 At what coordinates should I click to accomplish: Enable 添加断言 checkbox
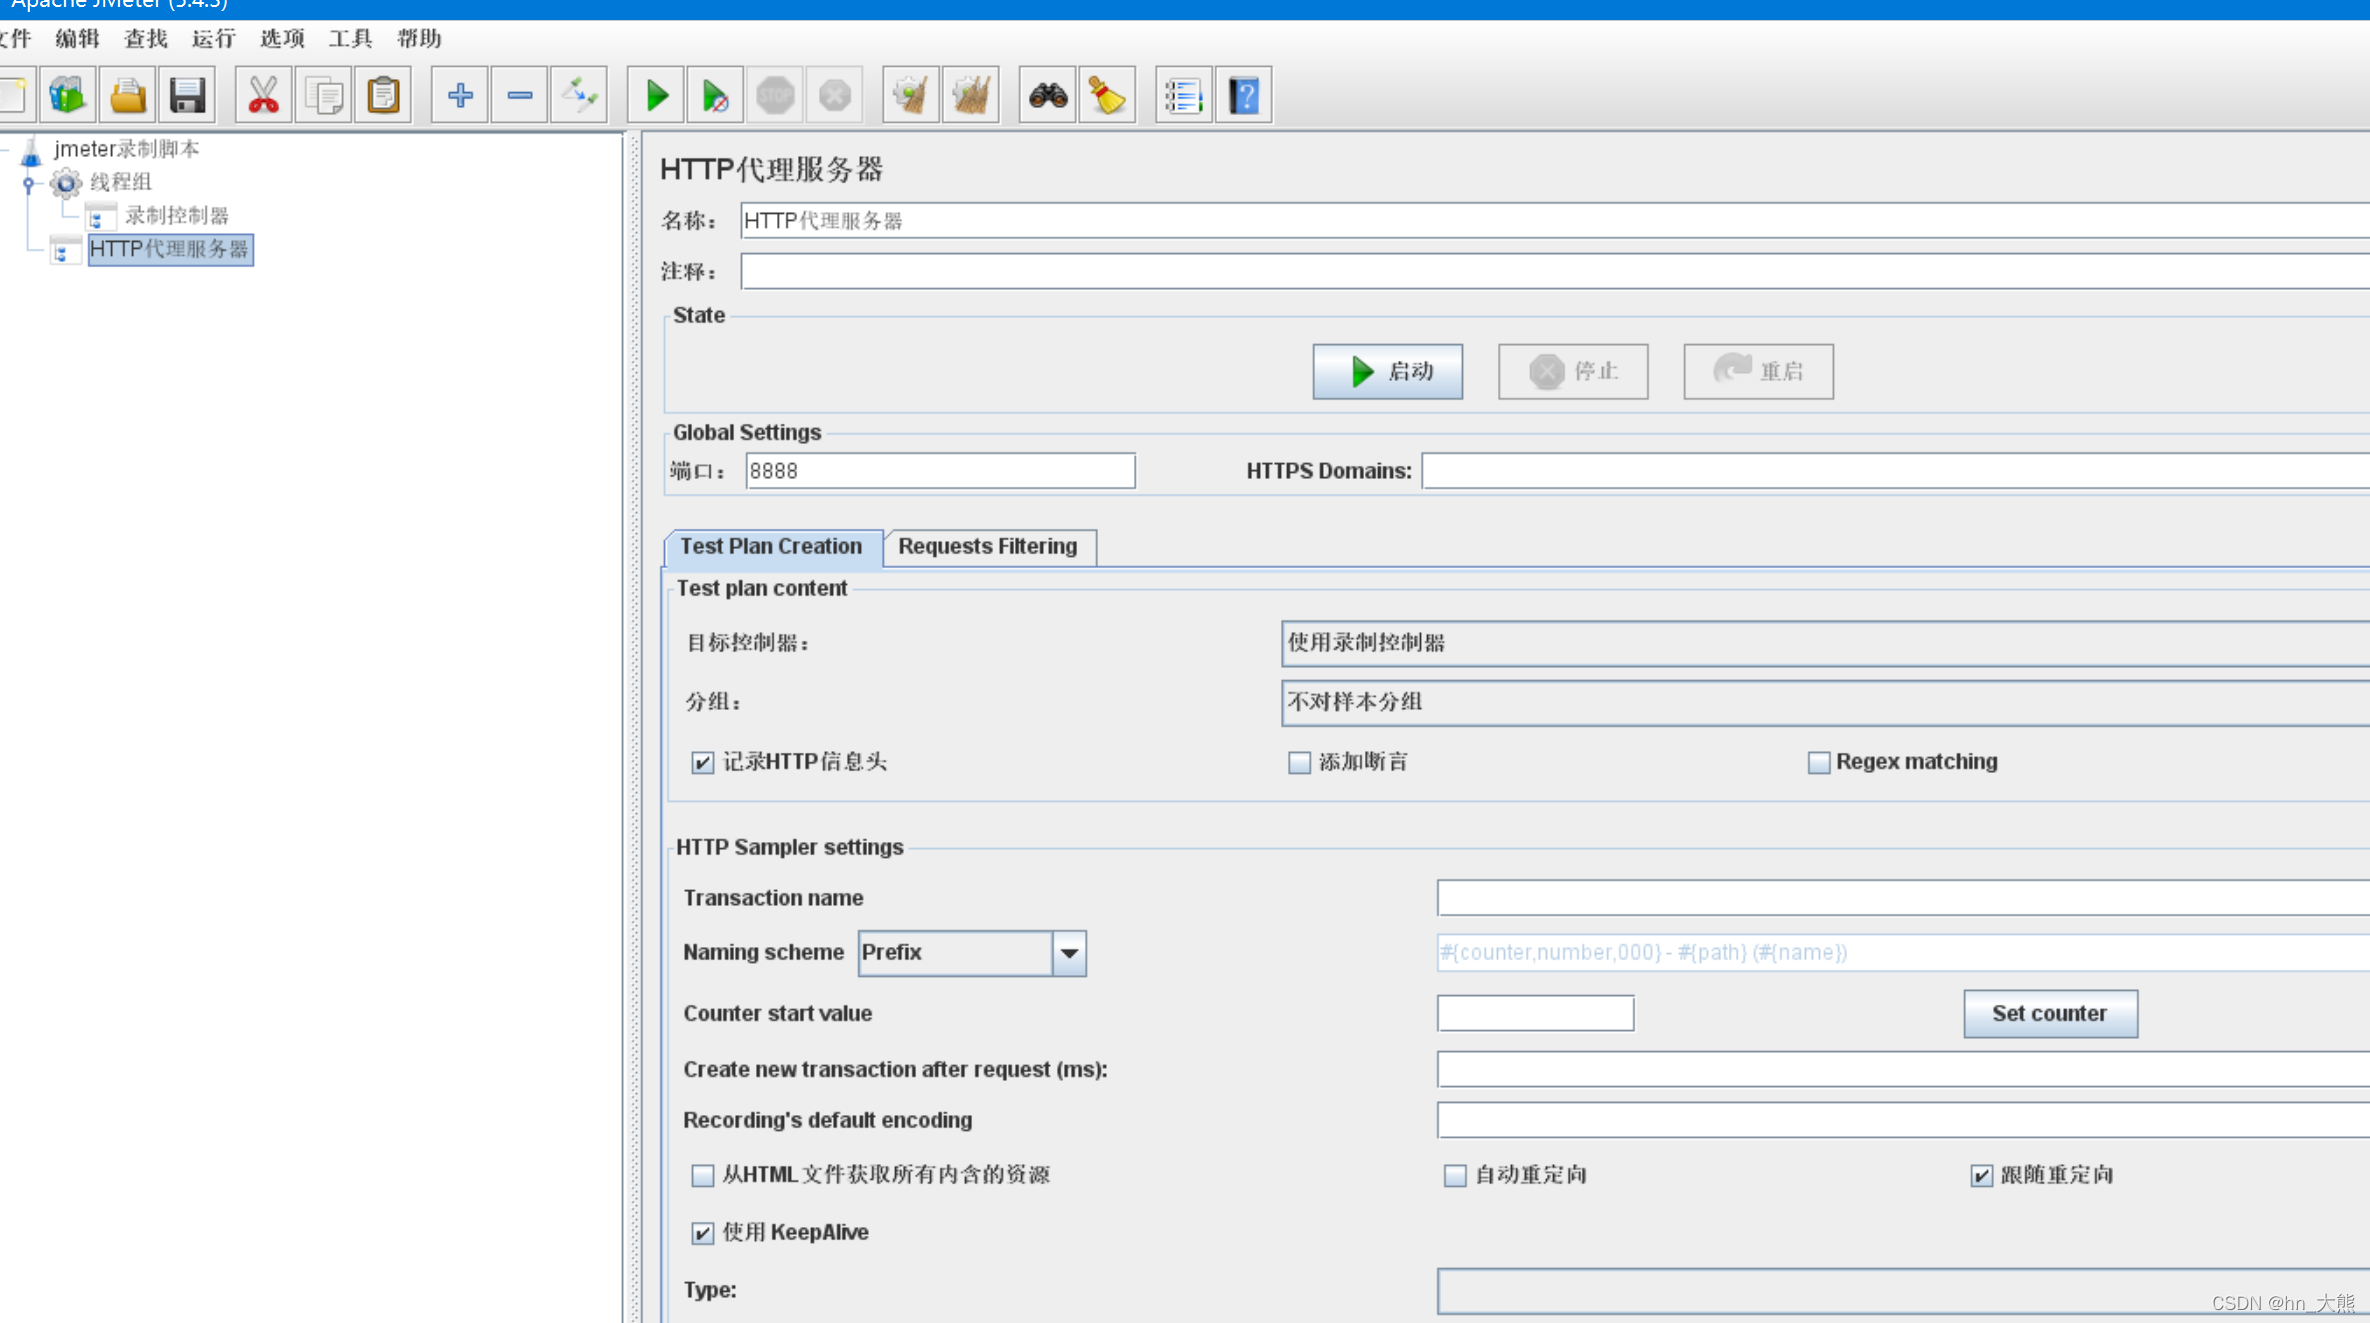1301,762
